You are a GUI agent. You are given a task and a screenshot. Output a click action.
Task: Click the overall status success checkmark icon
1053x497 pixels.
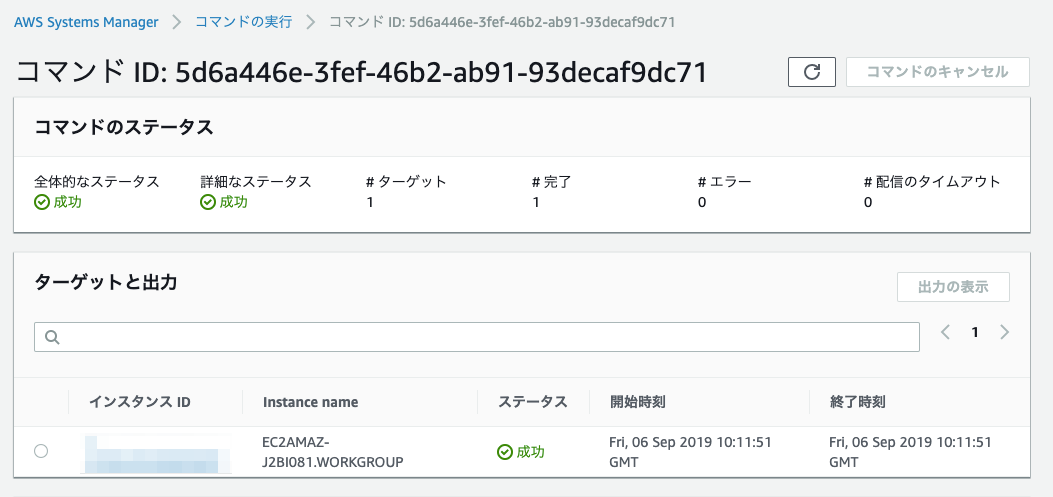(42, 202)
